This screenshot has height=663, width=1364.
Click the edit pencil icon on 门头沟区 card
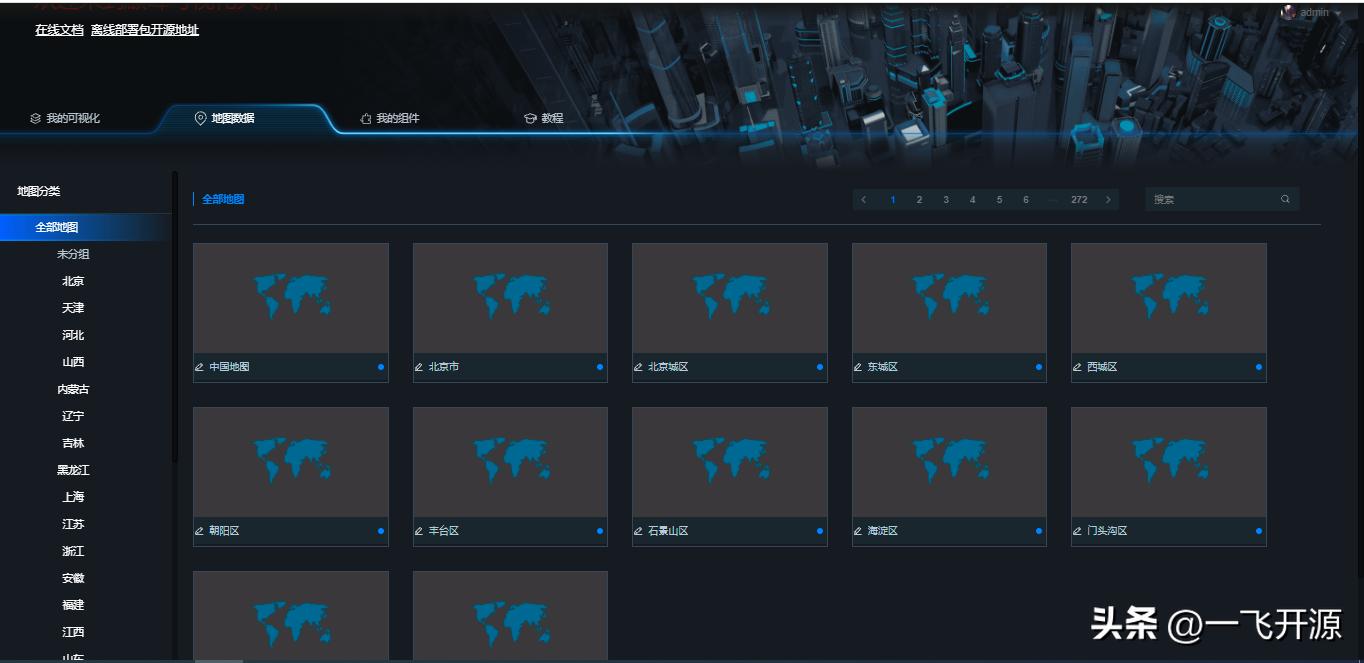click(x=1077, y=531)
